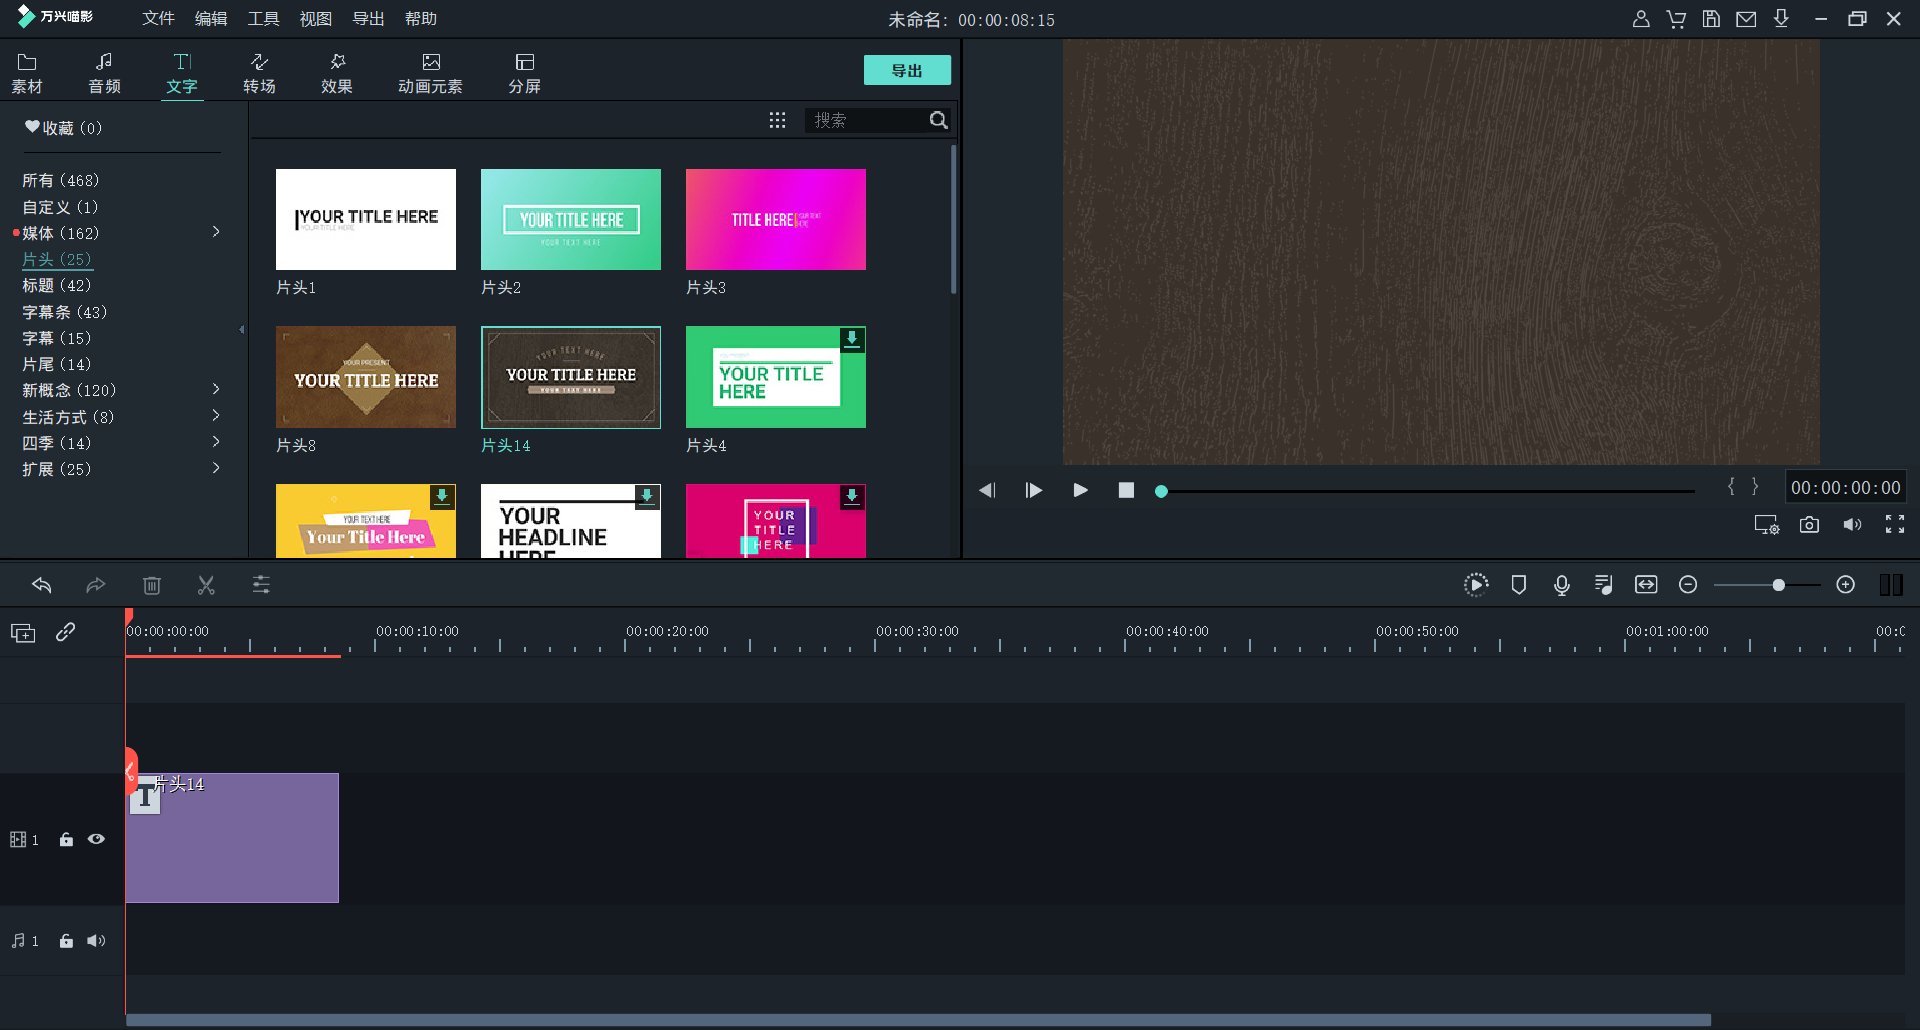Play the preview video
The height and width of the screenshot is (1030, 1920).
(1080, 490)
